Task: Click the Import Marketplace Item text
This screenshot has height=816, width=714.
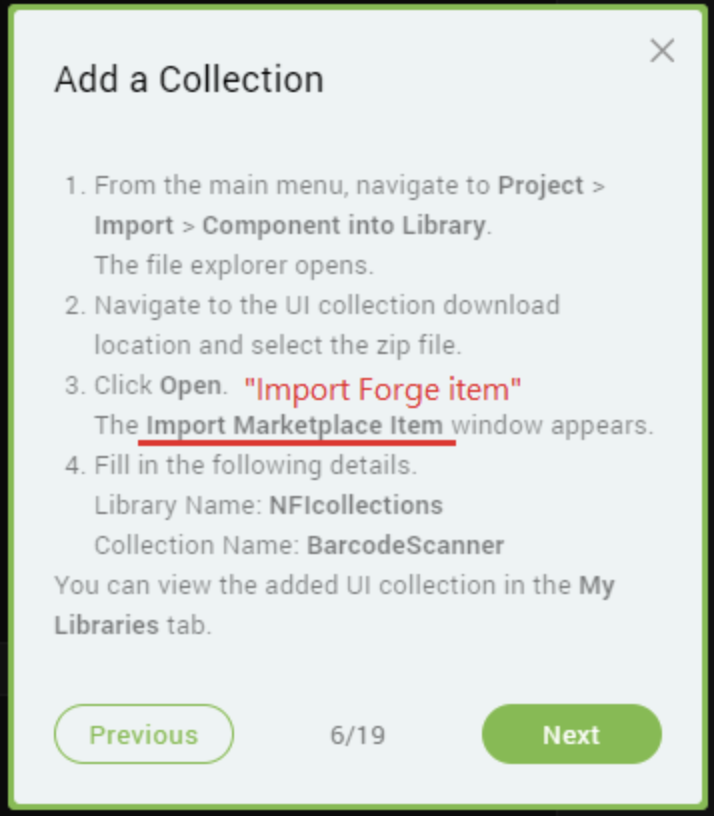Action: pyautogui.click(x=295, y=425)
